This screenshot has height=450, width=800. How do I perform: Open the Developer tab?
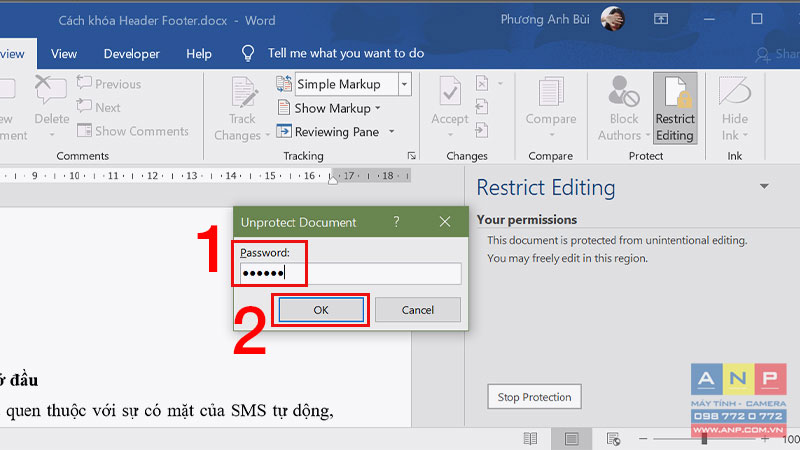point(132,54)
